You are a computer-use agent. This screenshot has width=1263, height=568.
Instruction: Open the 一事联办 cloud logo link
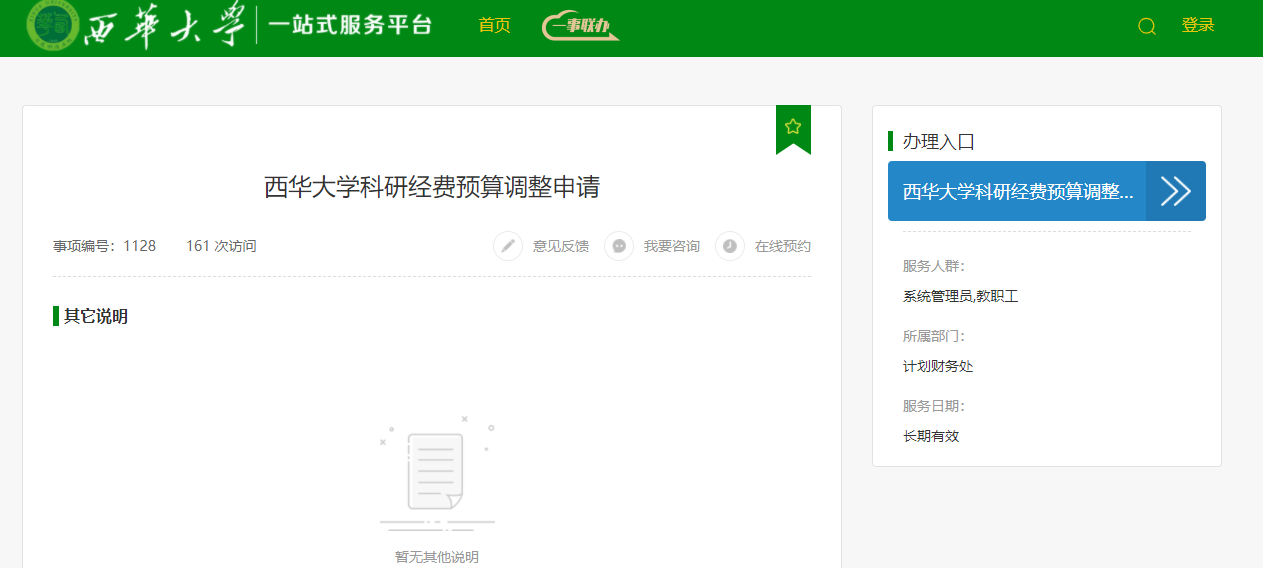tap(580, 26)
